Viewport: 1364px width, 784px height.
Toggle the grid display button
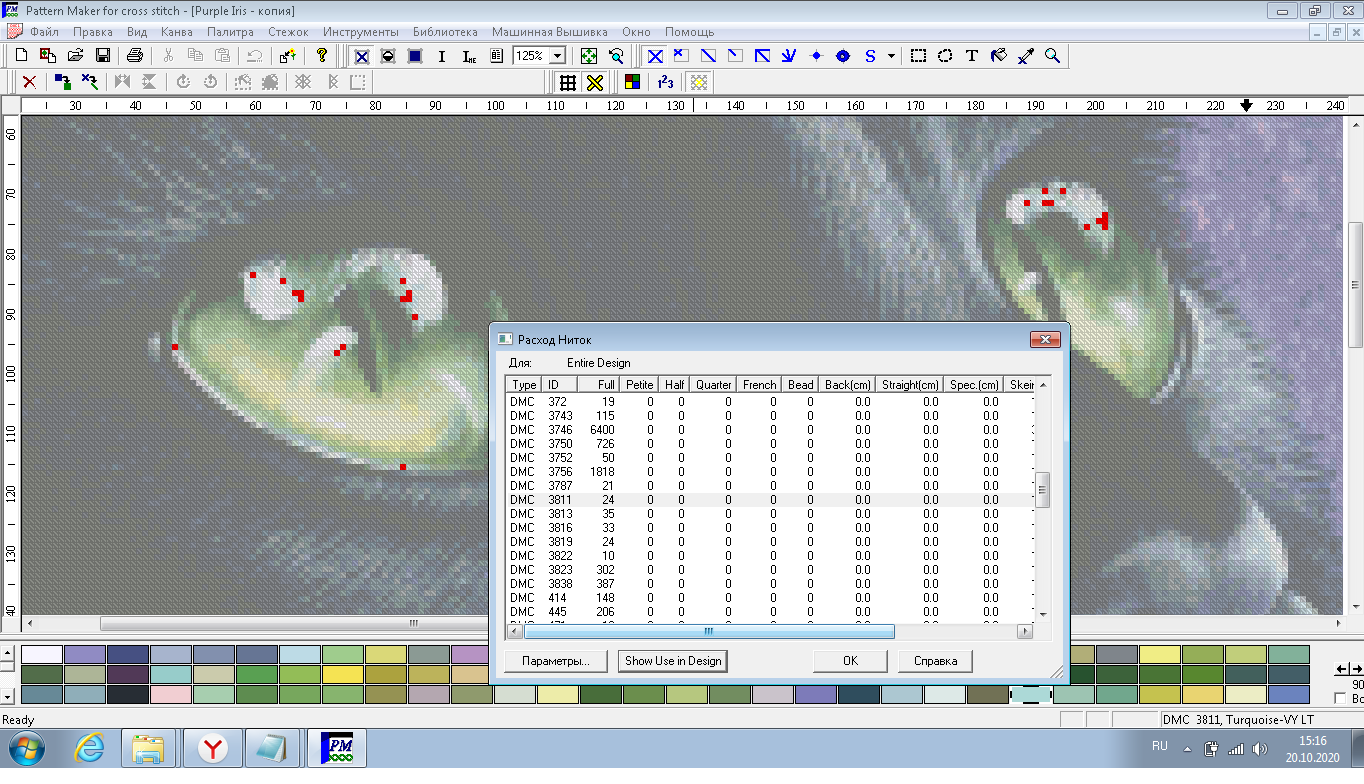click(x=568, y=83)
